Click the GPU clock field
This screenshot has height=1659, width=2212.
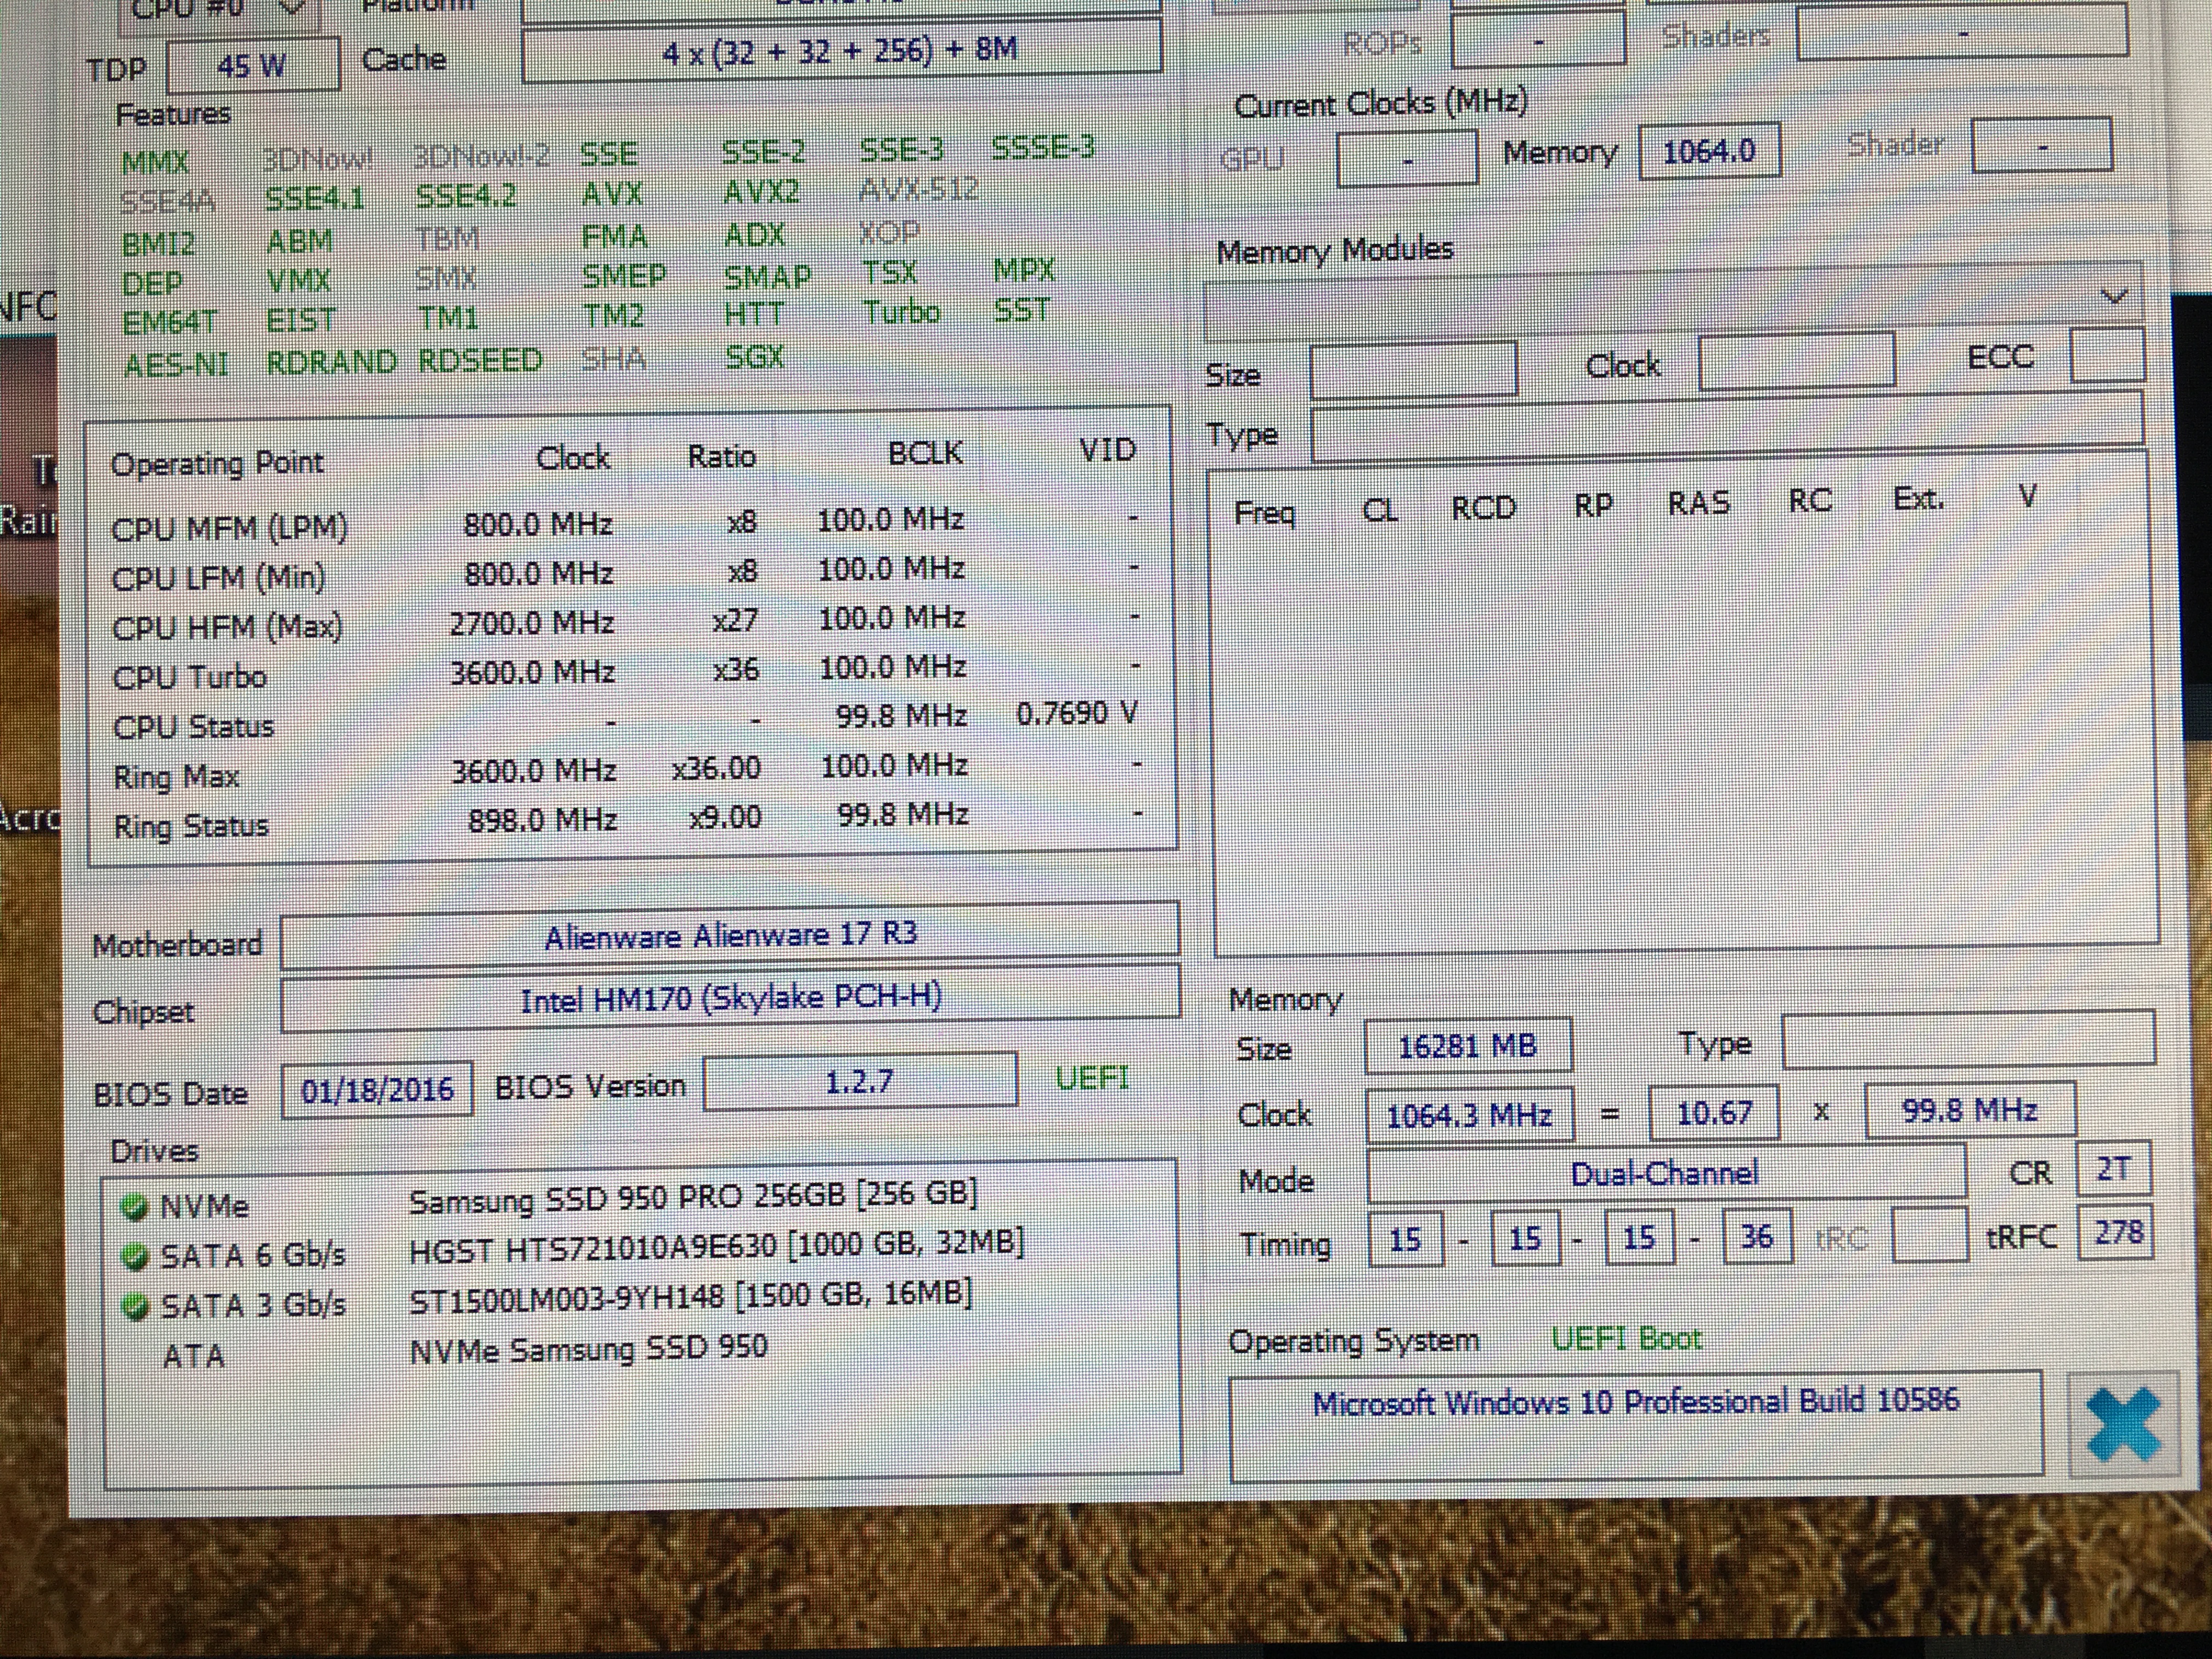[x=1407, y=158]
